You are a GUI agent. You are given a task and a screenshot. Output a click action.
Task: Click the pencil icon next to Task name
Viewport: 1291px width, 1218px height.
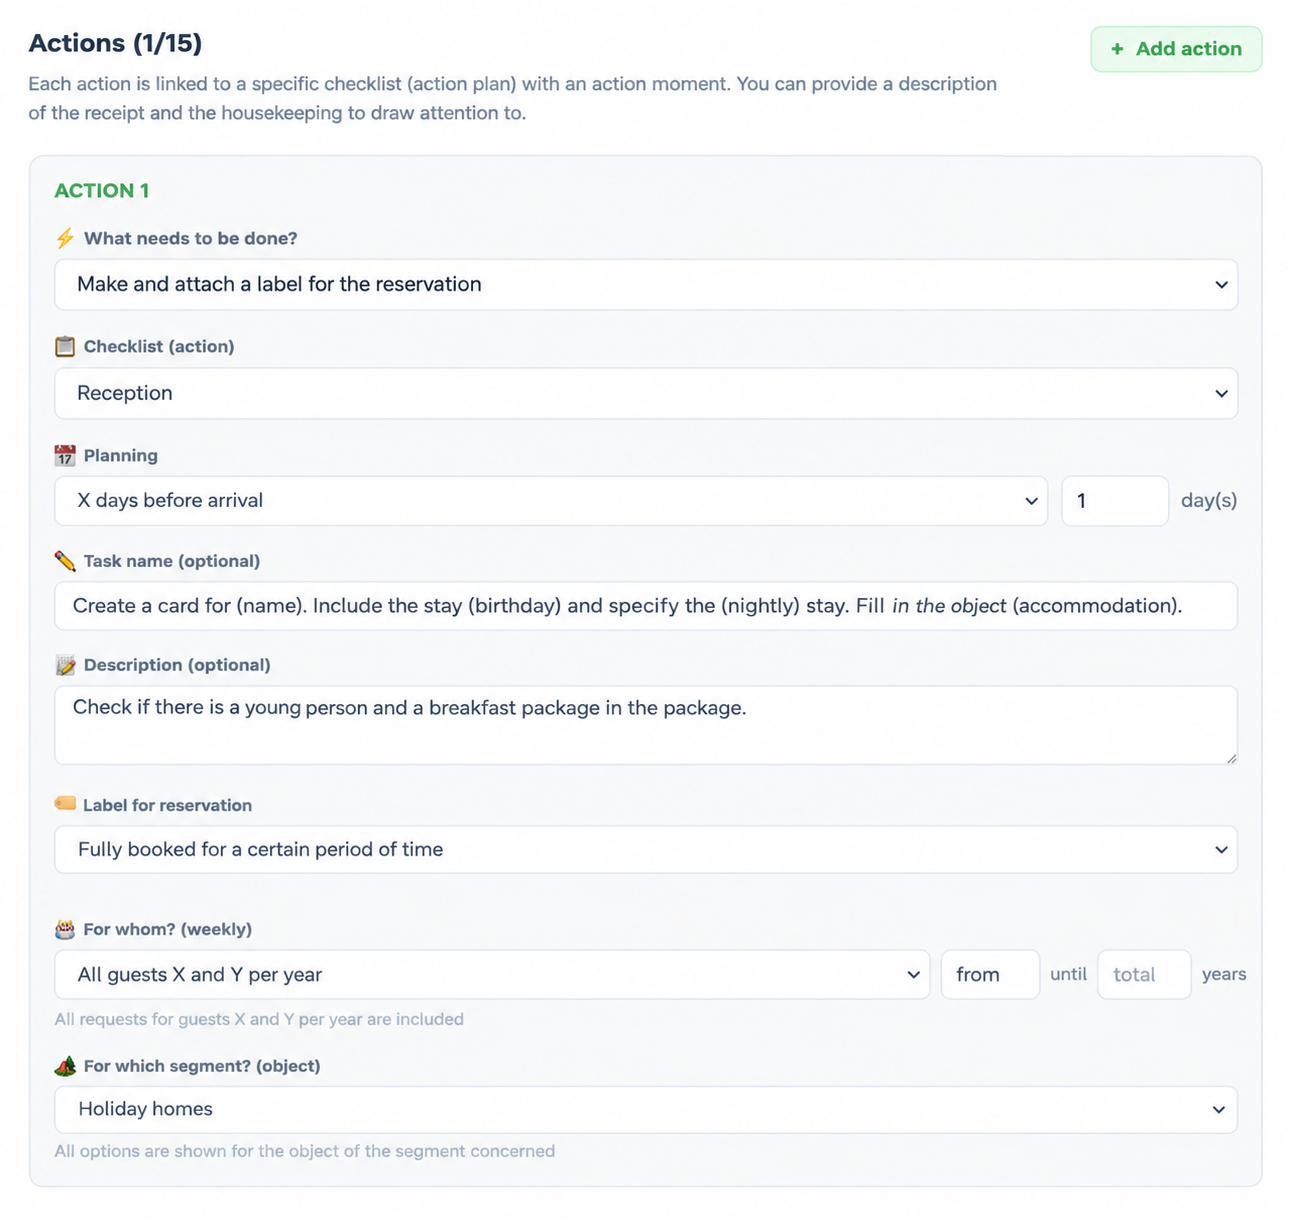click(x=65, y=561)
